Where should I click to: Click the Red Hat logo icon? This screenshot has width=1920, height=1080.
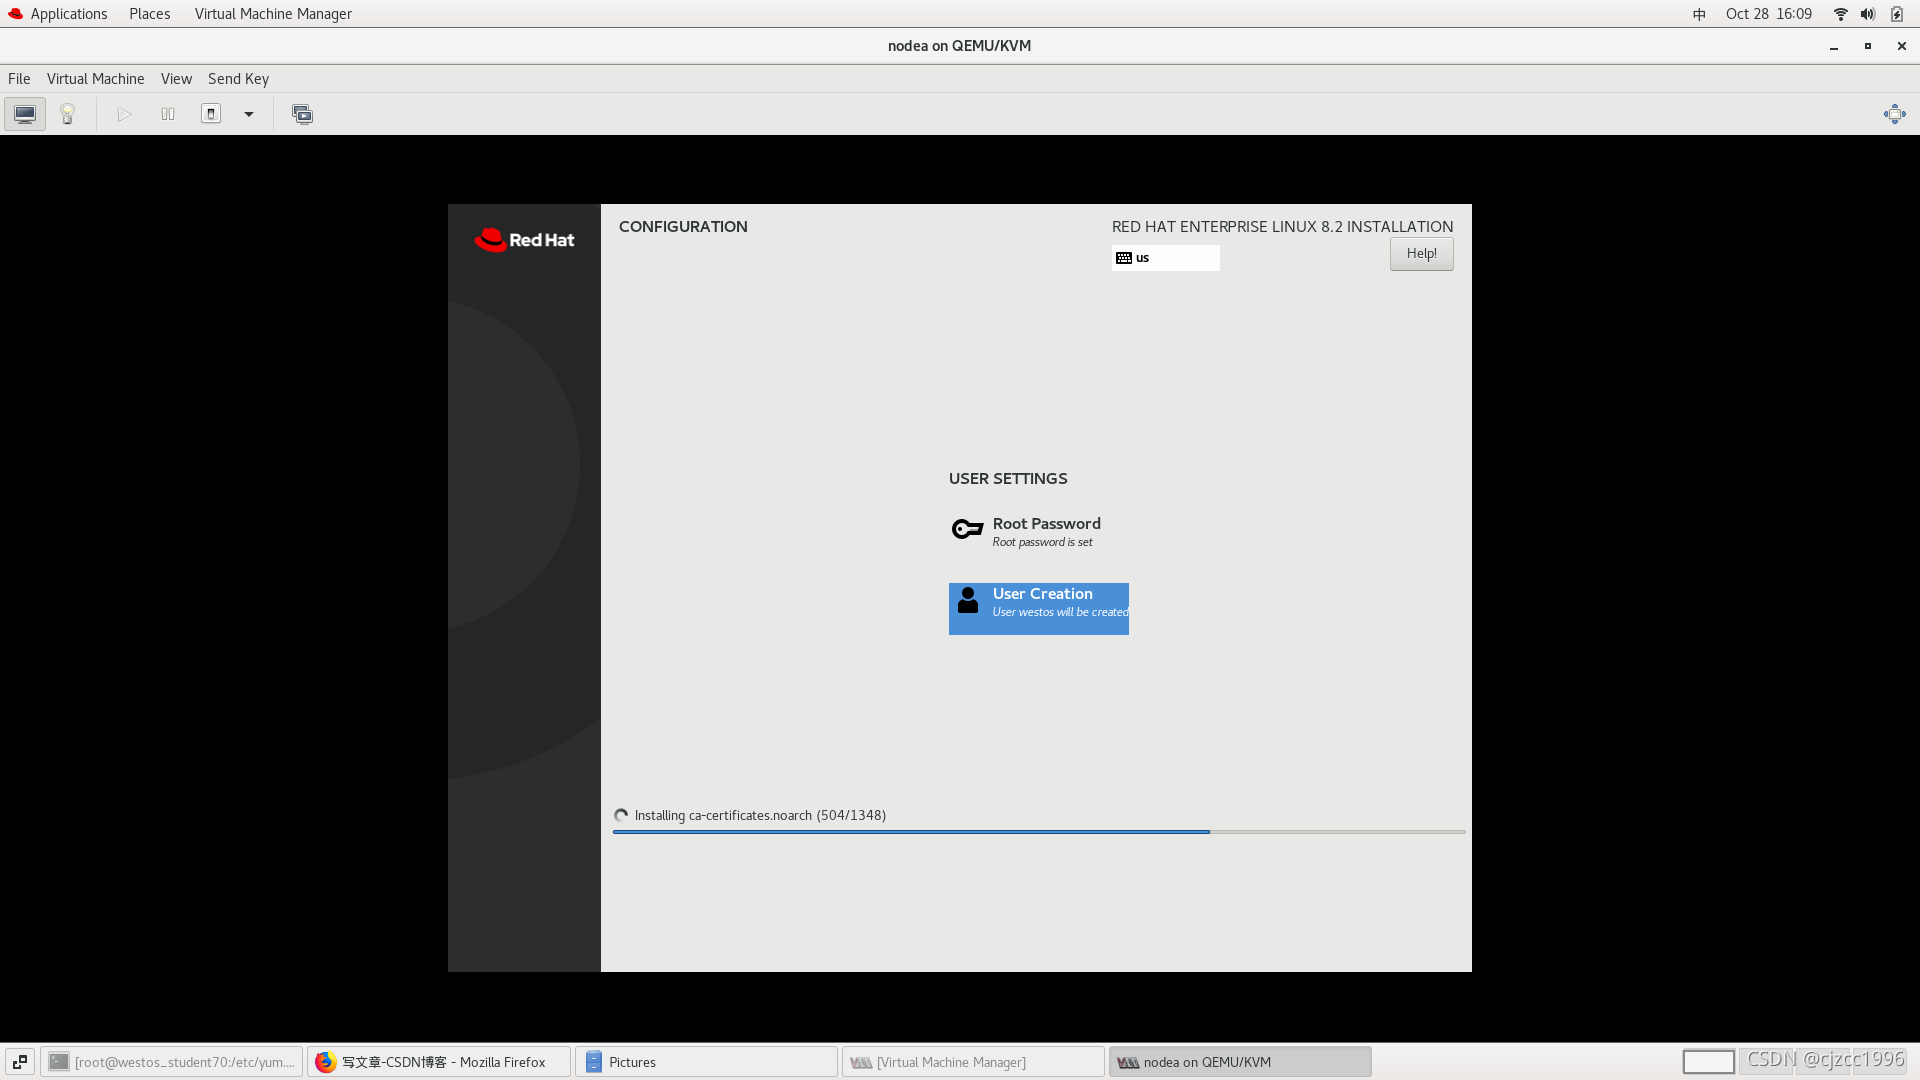488,237
